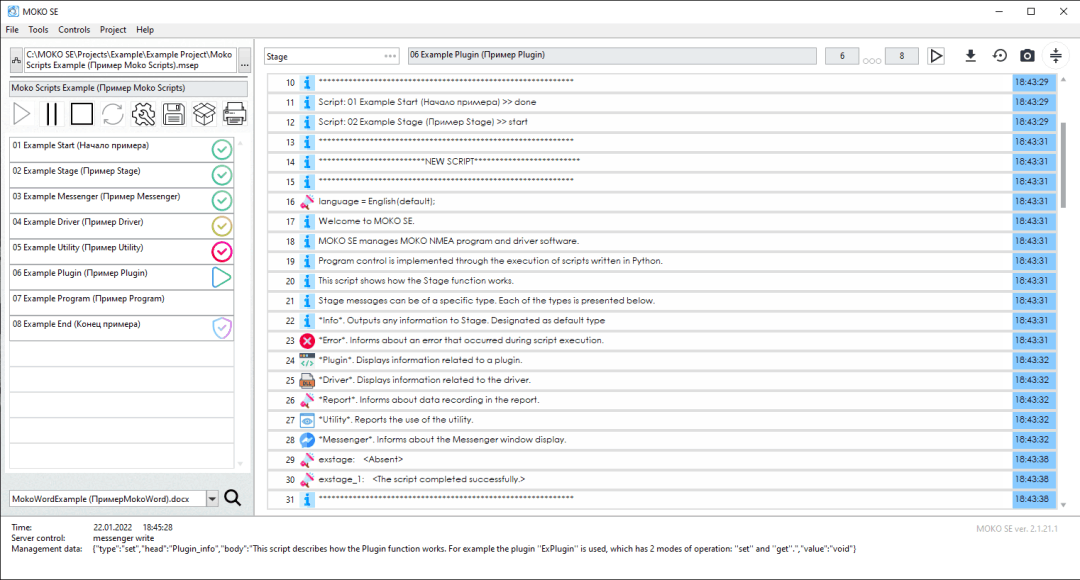Viewport: 1080px width, 580px height.
Task: Search the document with the magnifier icon
Action: click(x=233, y=498)
